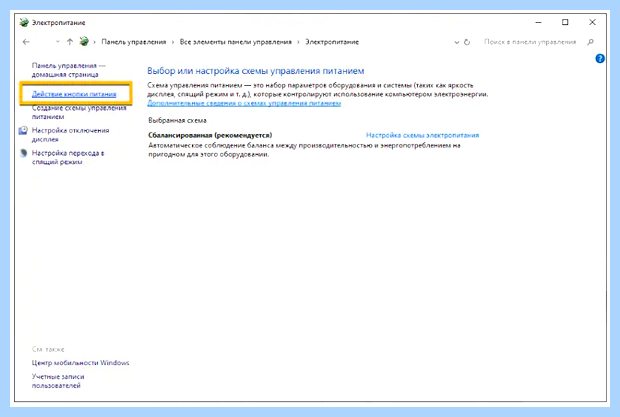
Task: Open Все элементы панели управления breadcrumb
Action: [x=236, y=42]
